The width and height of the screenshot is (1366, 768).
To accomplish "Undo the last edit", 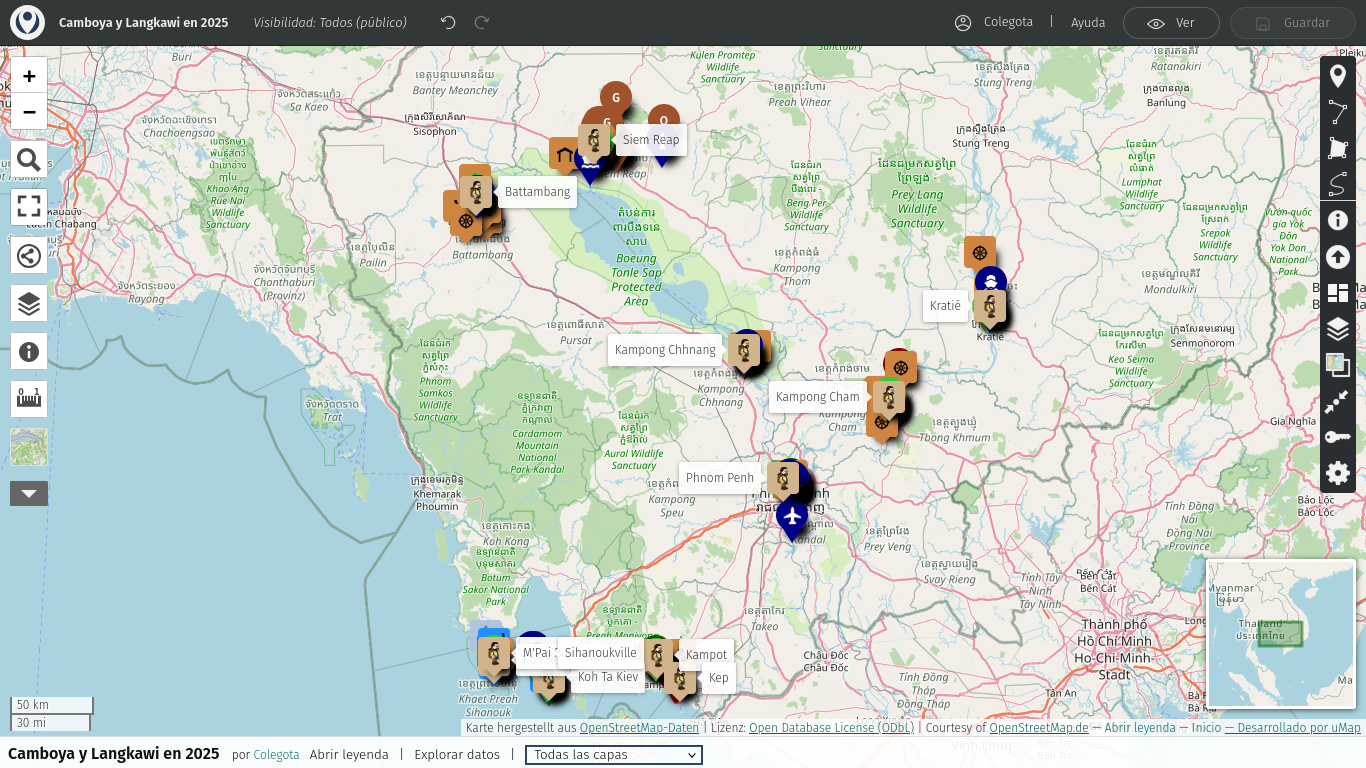I will click(448, 23).
